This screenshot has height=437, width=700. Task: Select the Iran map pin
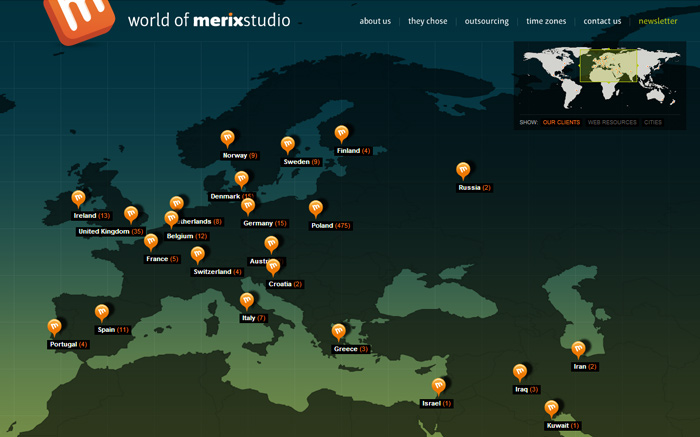[579, 350]
